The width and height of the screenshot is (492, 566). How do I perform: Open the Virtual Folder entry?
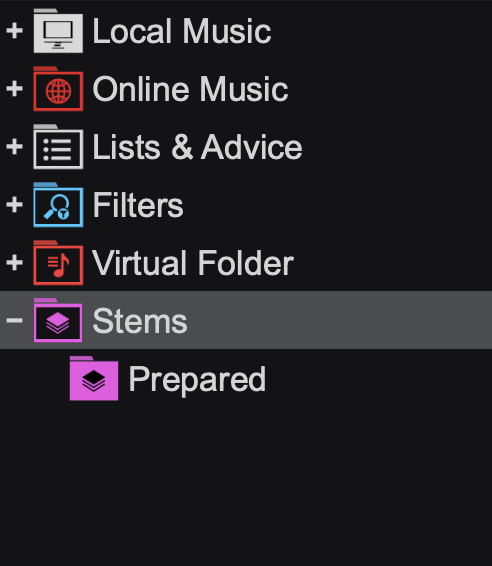click(x=193, y=263)
